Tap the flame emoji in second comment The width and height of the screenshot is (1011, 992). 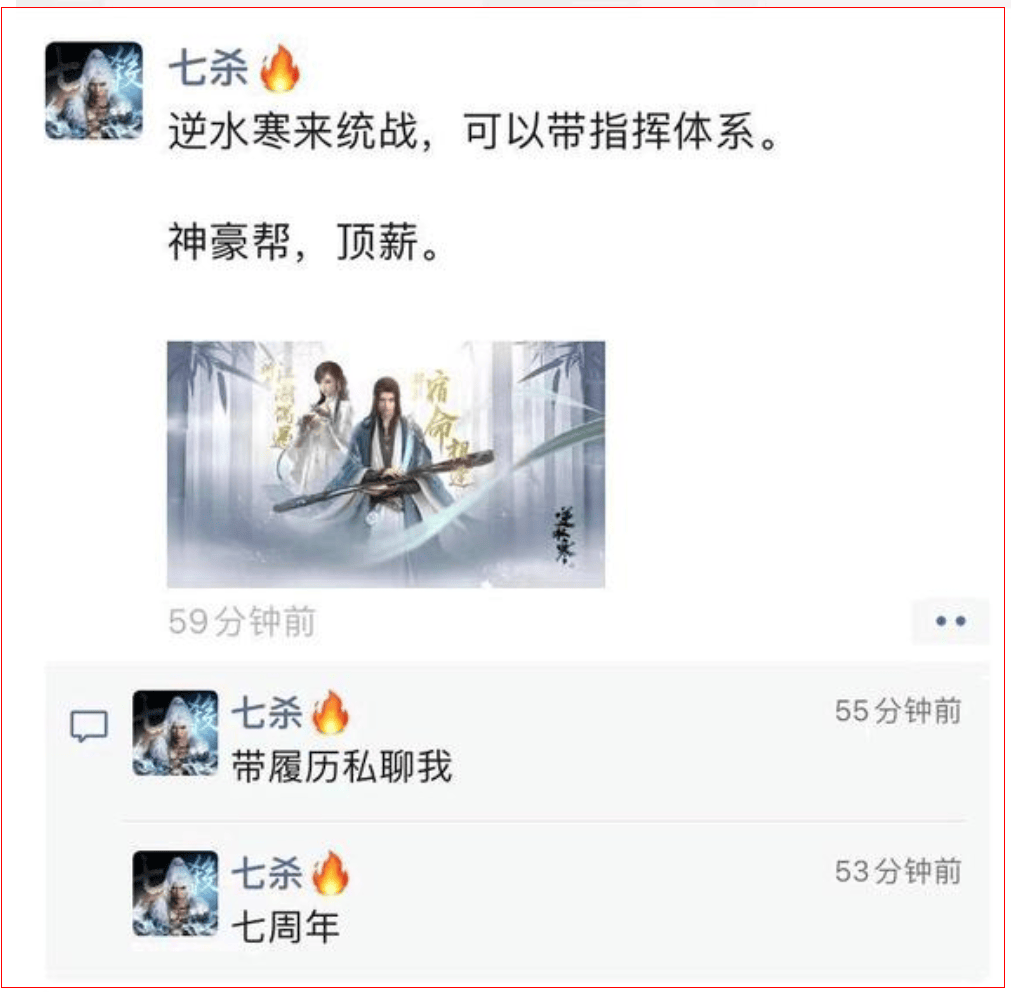[x=331, y=873]
